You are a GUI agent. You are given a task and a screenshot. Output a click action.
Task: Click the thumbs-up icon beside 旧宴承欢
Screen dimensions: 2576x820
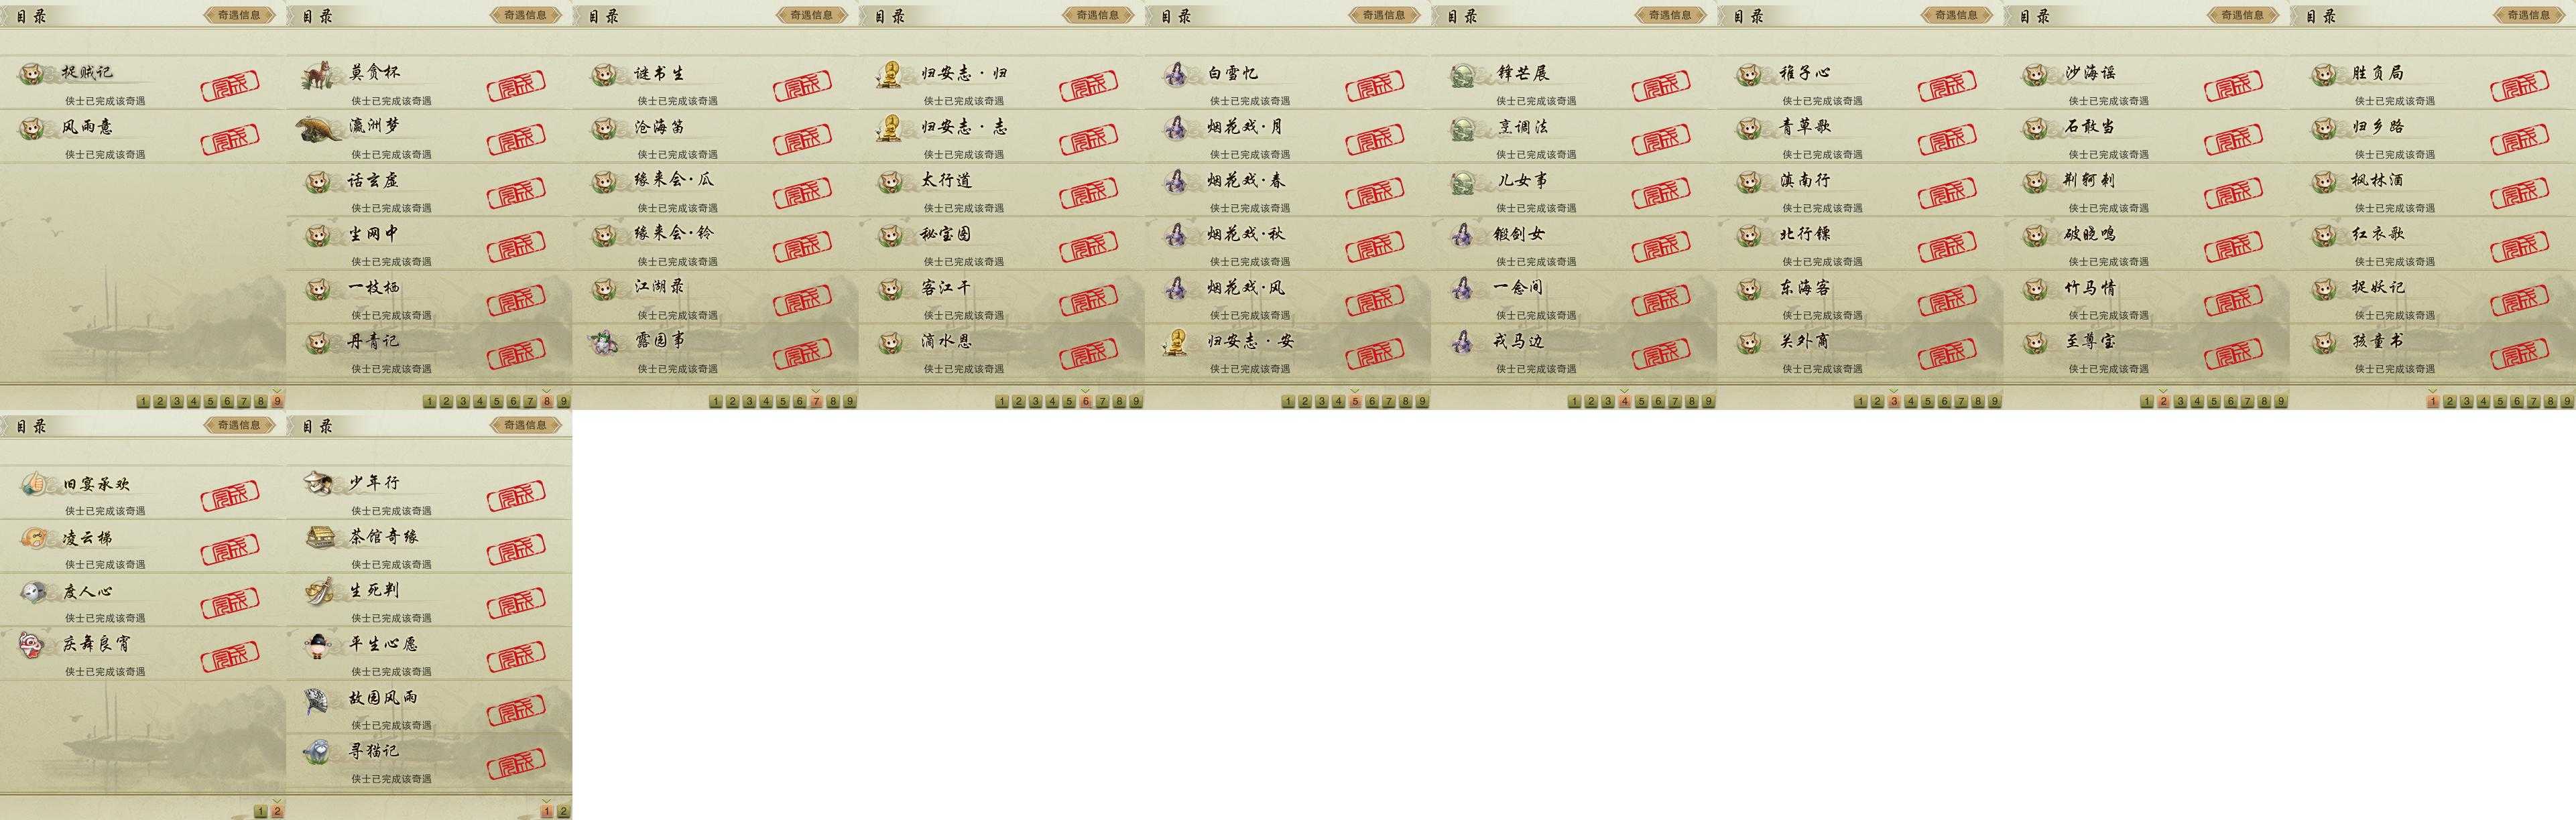pyautogui.click(x=34, y=484)
